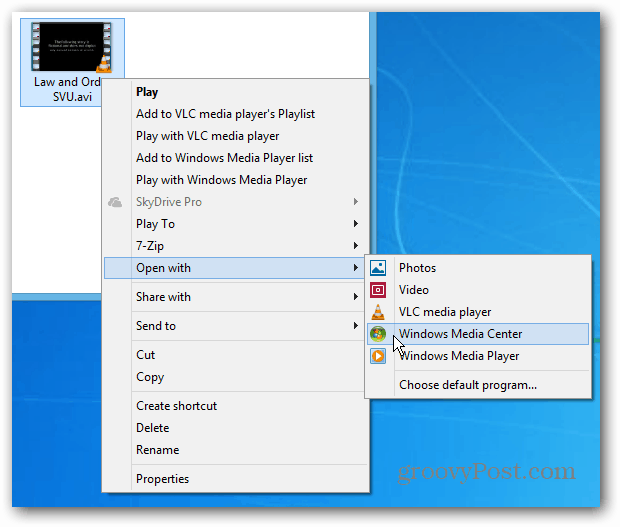
Task: Click Choose default program...
Action: pyautogui.click(x=478, y=385)
